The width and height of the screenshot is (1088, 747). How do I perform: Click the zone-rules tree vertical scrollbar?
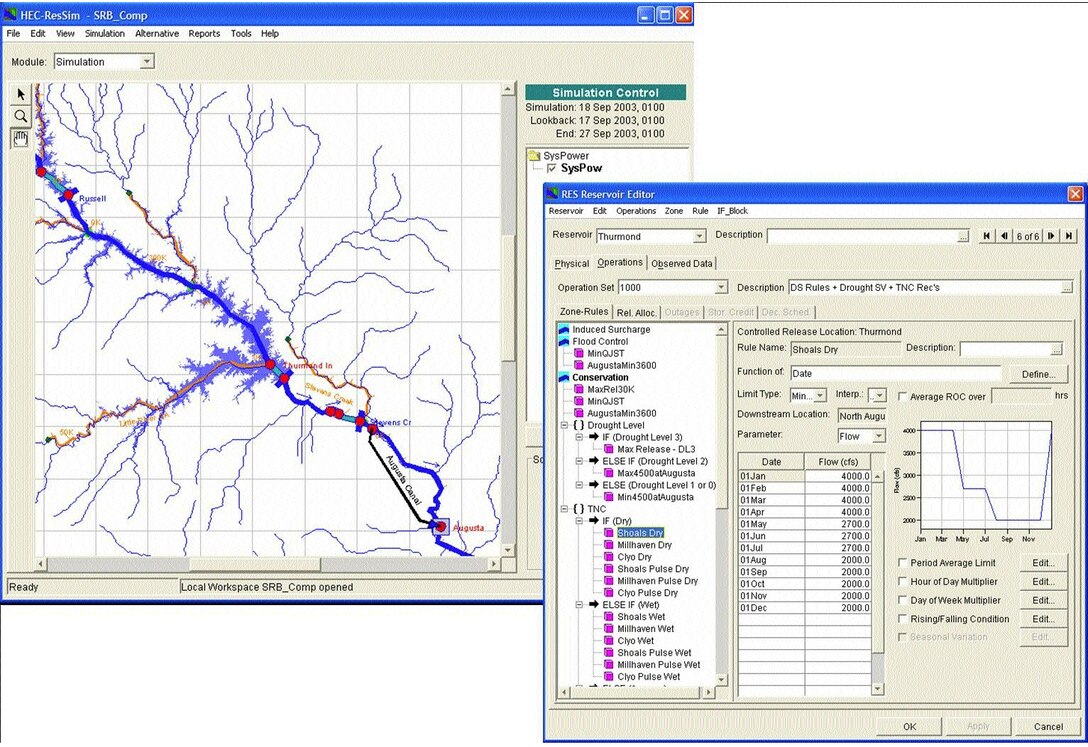click(x=721, y=505)
